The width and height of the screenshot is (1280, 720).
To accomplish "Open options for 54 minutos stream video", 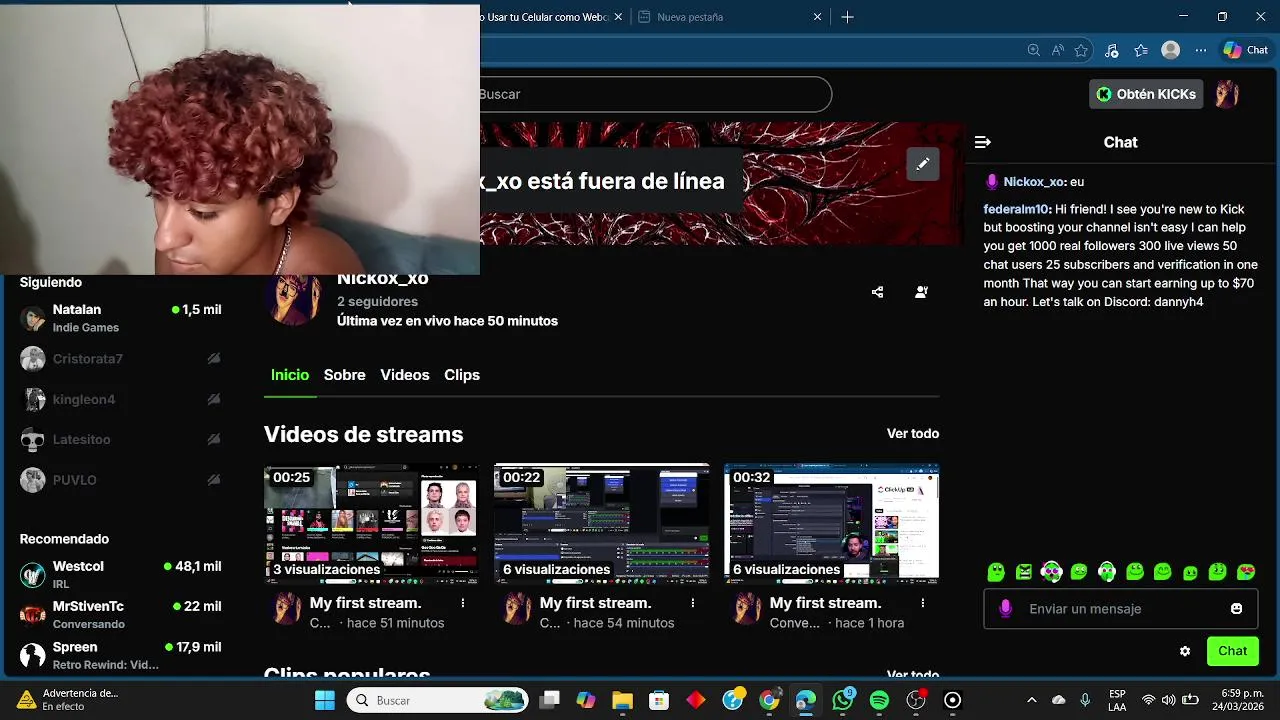I will 693,603.
